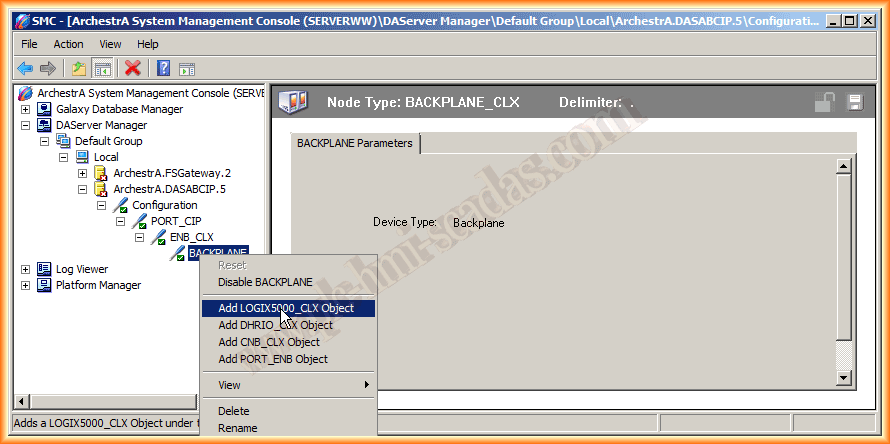Click the padlock icon in node header
Viewport: 890px width, 444px height.
(824, 102)
